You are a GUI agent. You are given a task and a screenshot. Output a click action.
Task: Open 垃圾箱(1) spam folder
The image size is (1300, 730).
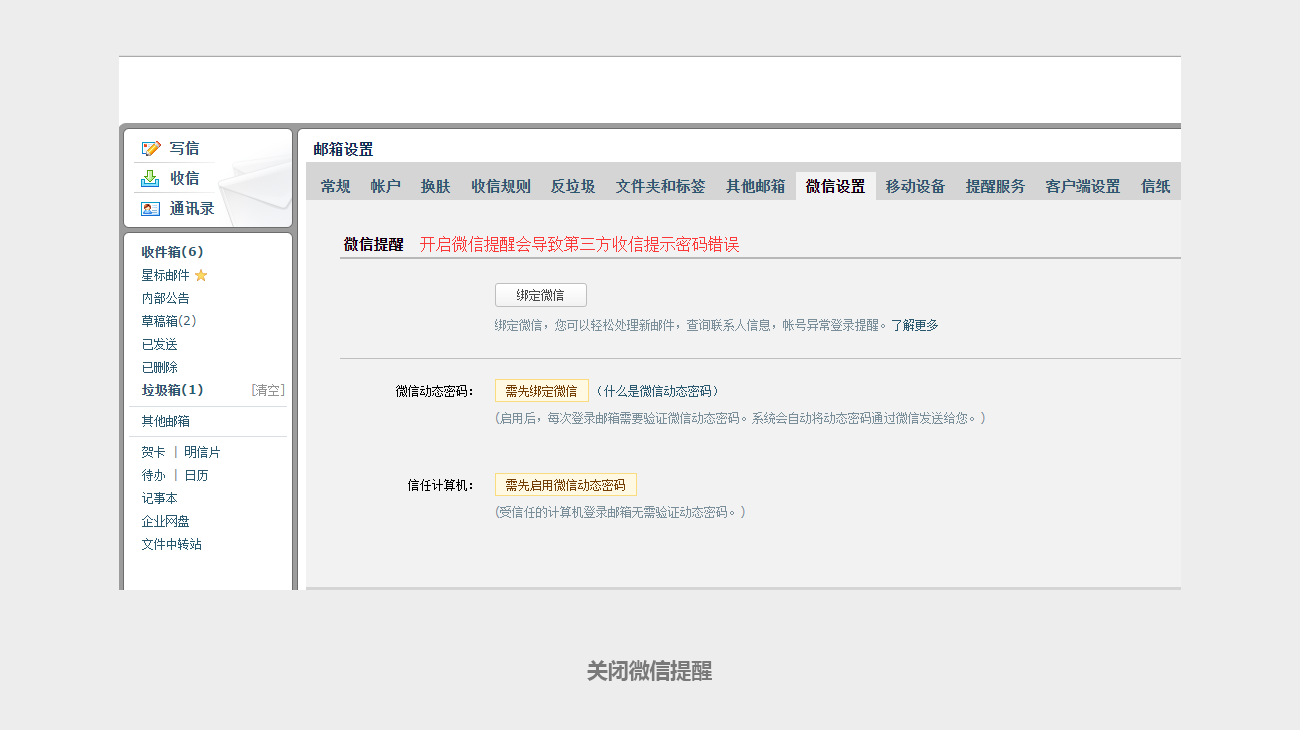point(172,390)
